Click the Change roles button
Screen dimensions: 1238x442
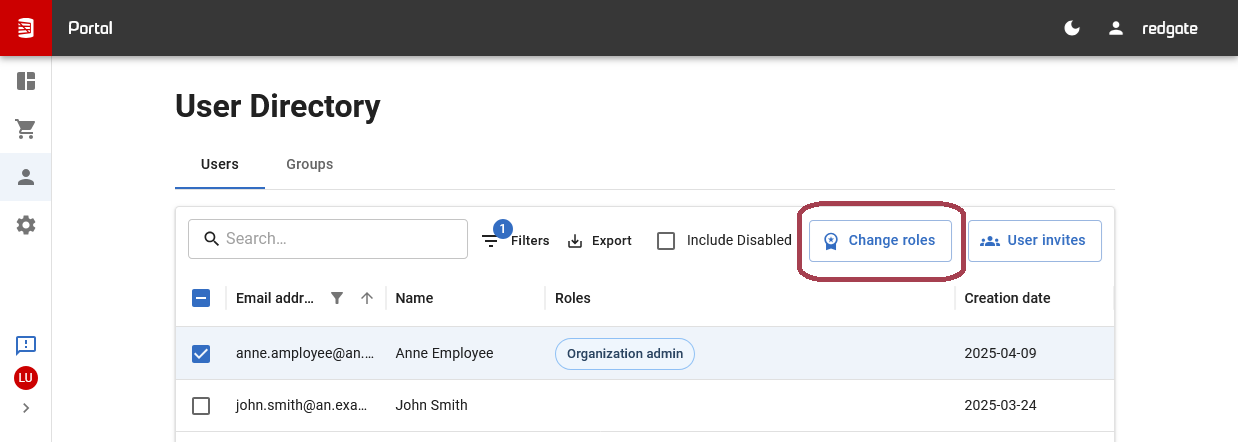[880, 241]
